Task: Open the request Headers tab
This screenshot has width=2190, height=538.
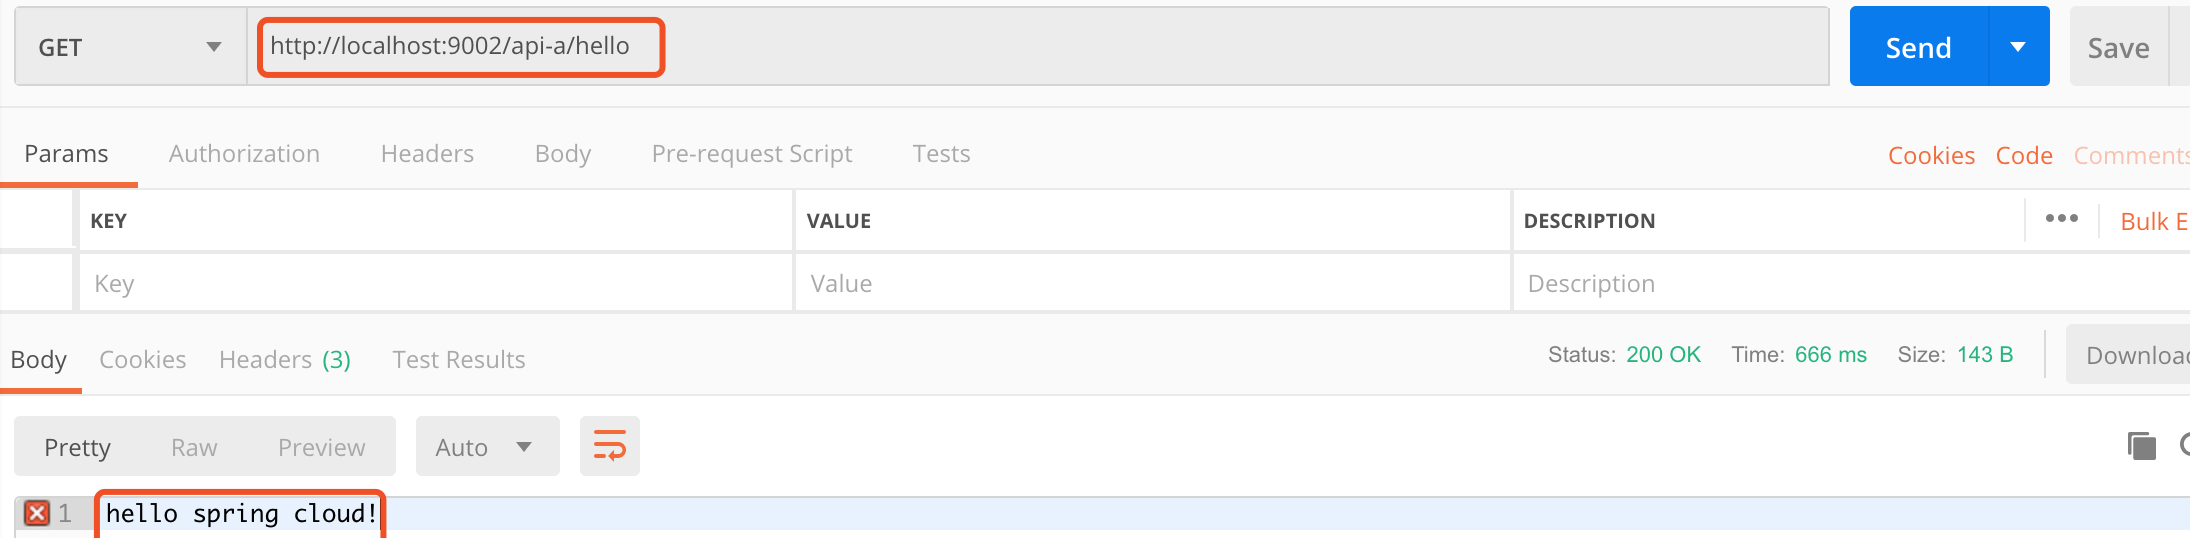Action: (427, 154)
